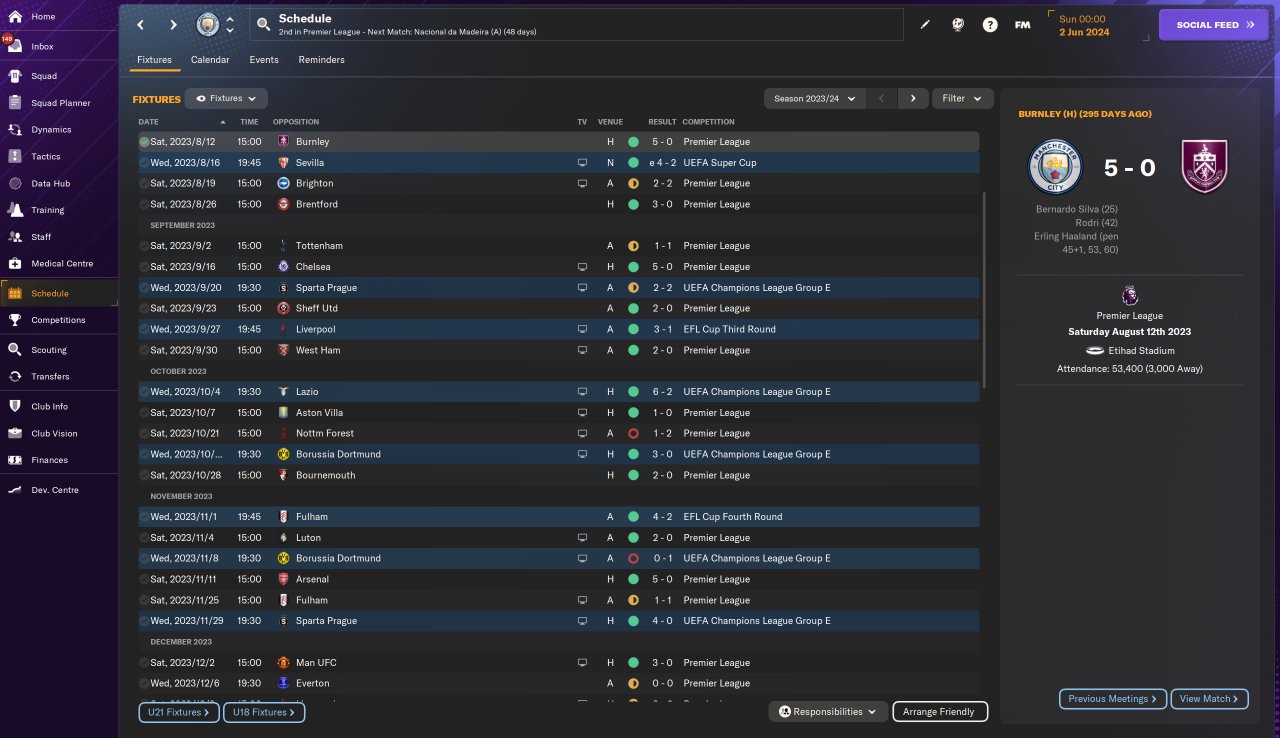Open the help question mark icon

click(990, 25)
